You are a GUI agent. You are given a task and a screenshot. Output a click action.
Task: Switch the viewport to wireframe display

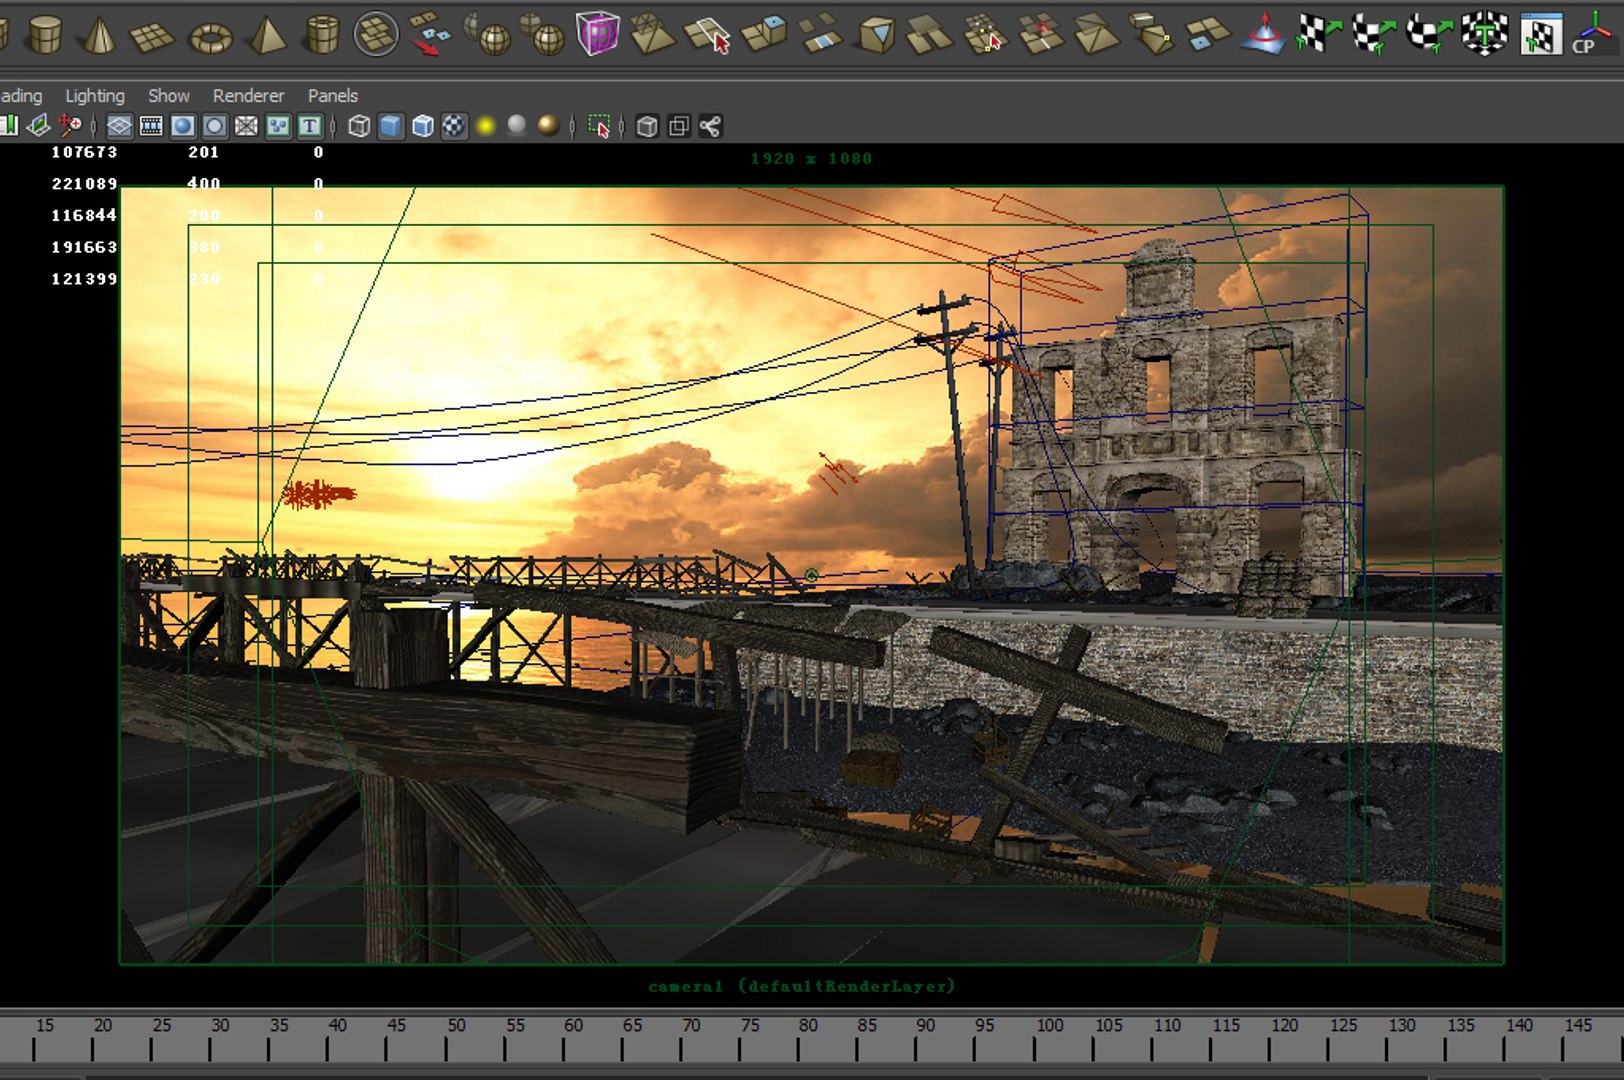(359, 126)
